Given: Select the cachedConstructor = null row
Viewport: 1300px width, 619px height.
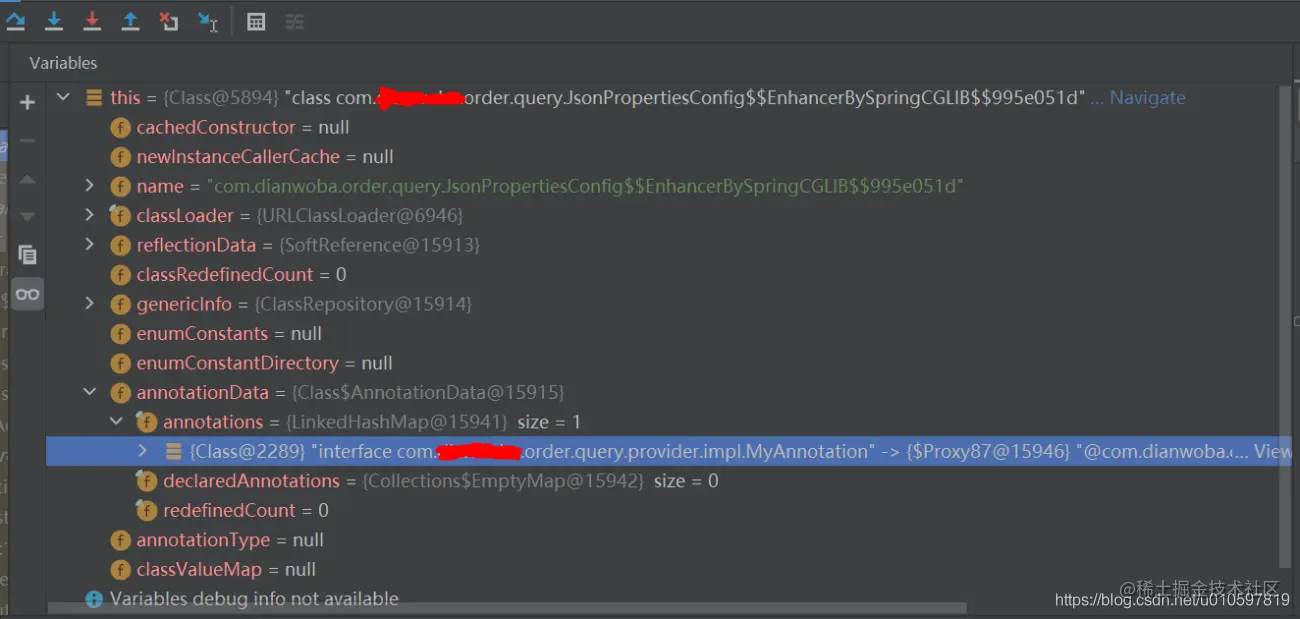Looking at the screenshot, I should point(662,128).
